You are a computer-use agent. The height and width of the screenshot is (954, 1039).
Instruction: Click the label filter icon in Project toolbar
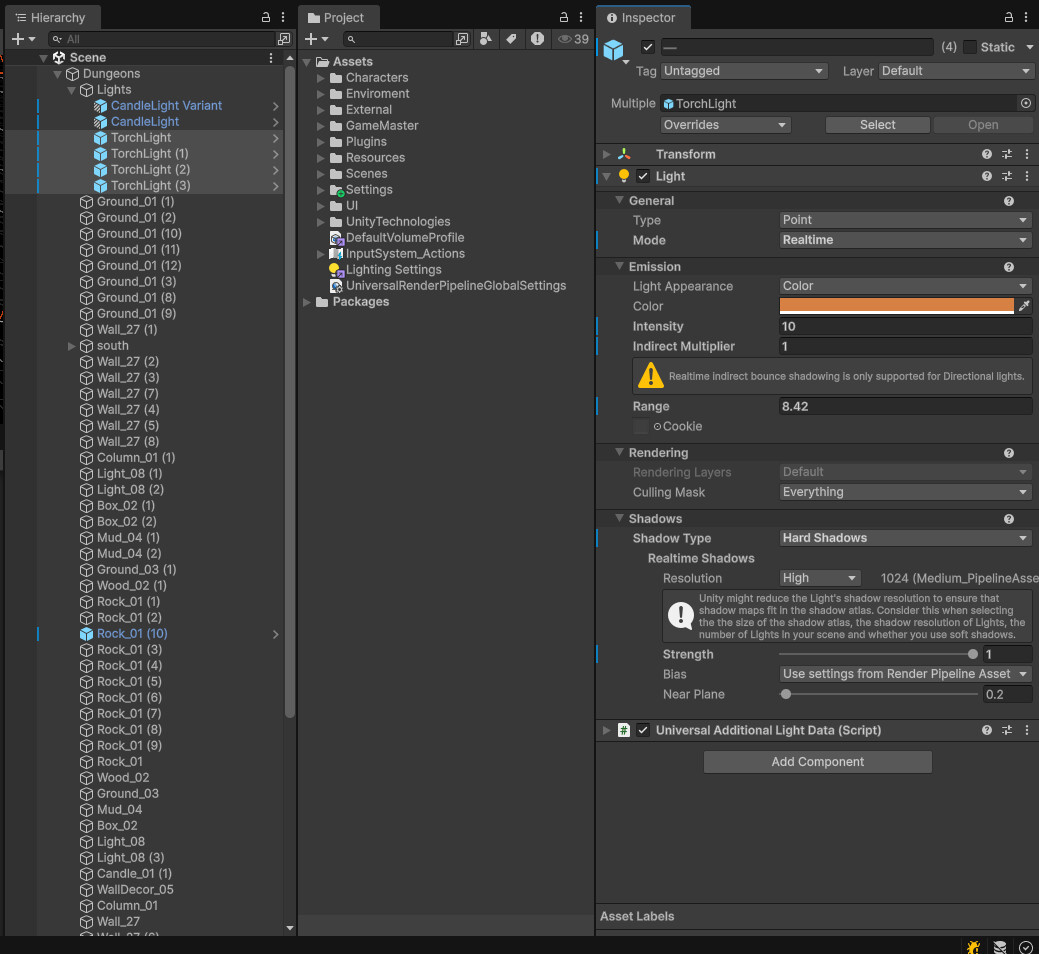(x=511, y=39)
